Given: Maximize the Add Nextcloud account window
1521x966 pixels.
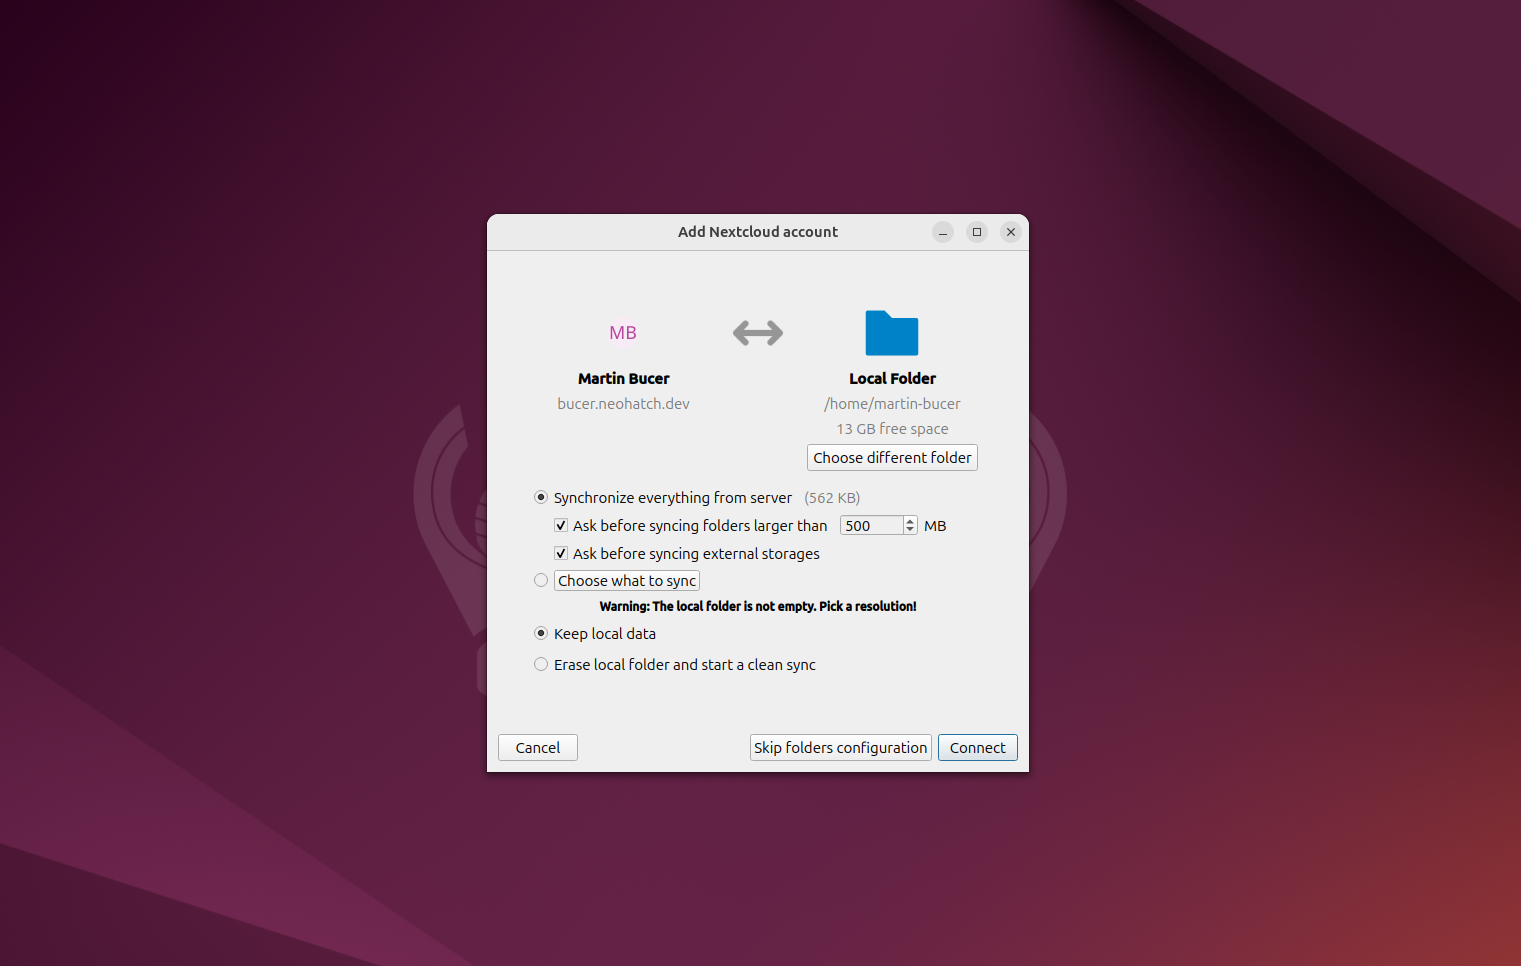Looking at the screenshot, I should (x=977, y=232).
